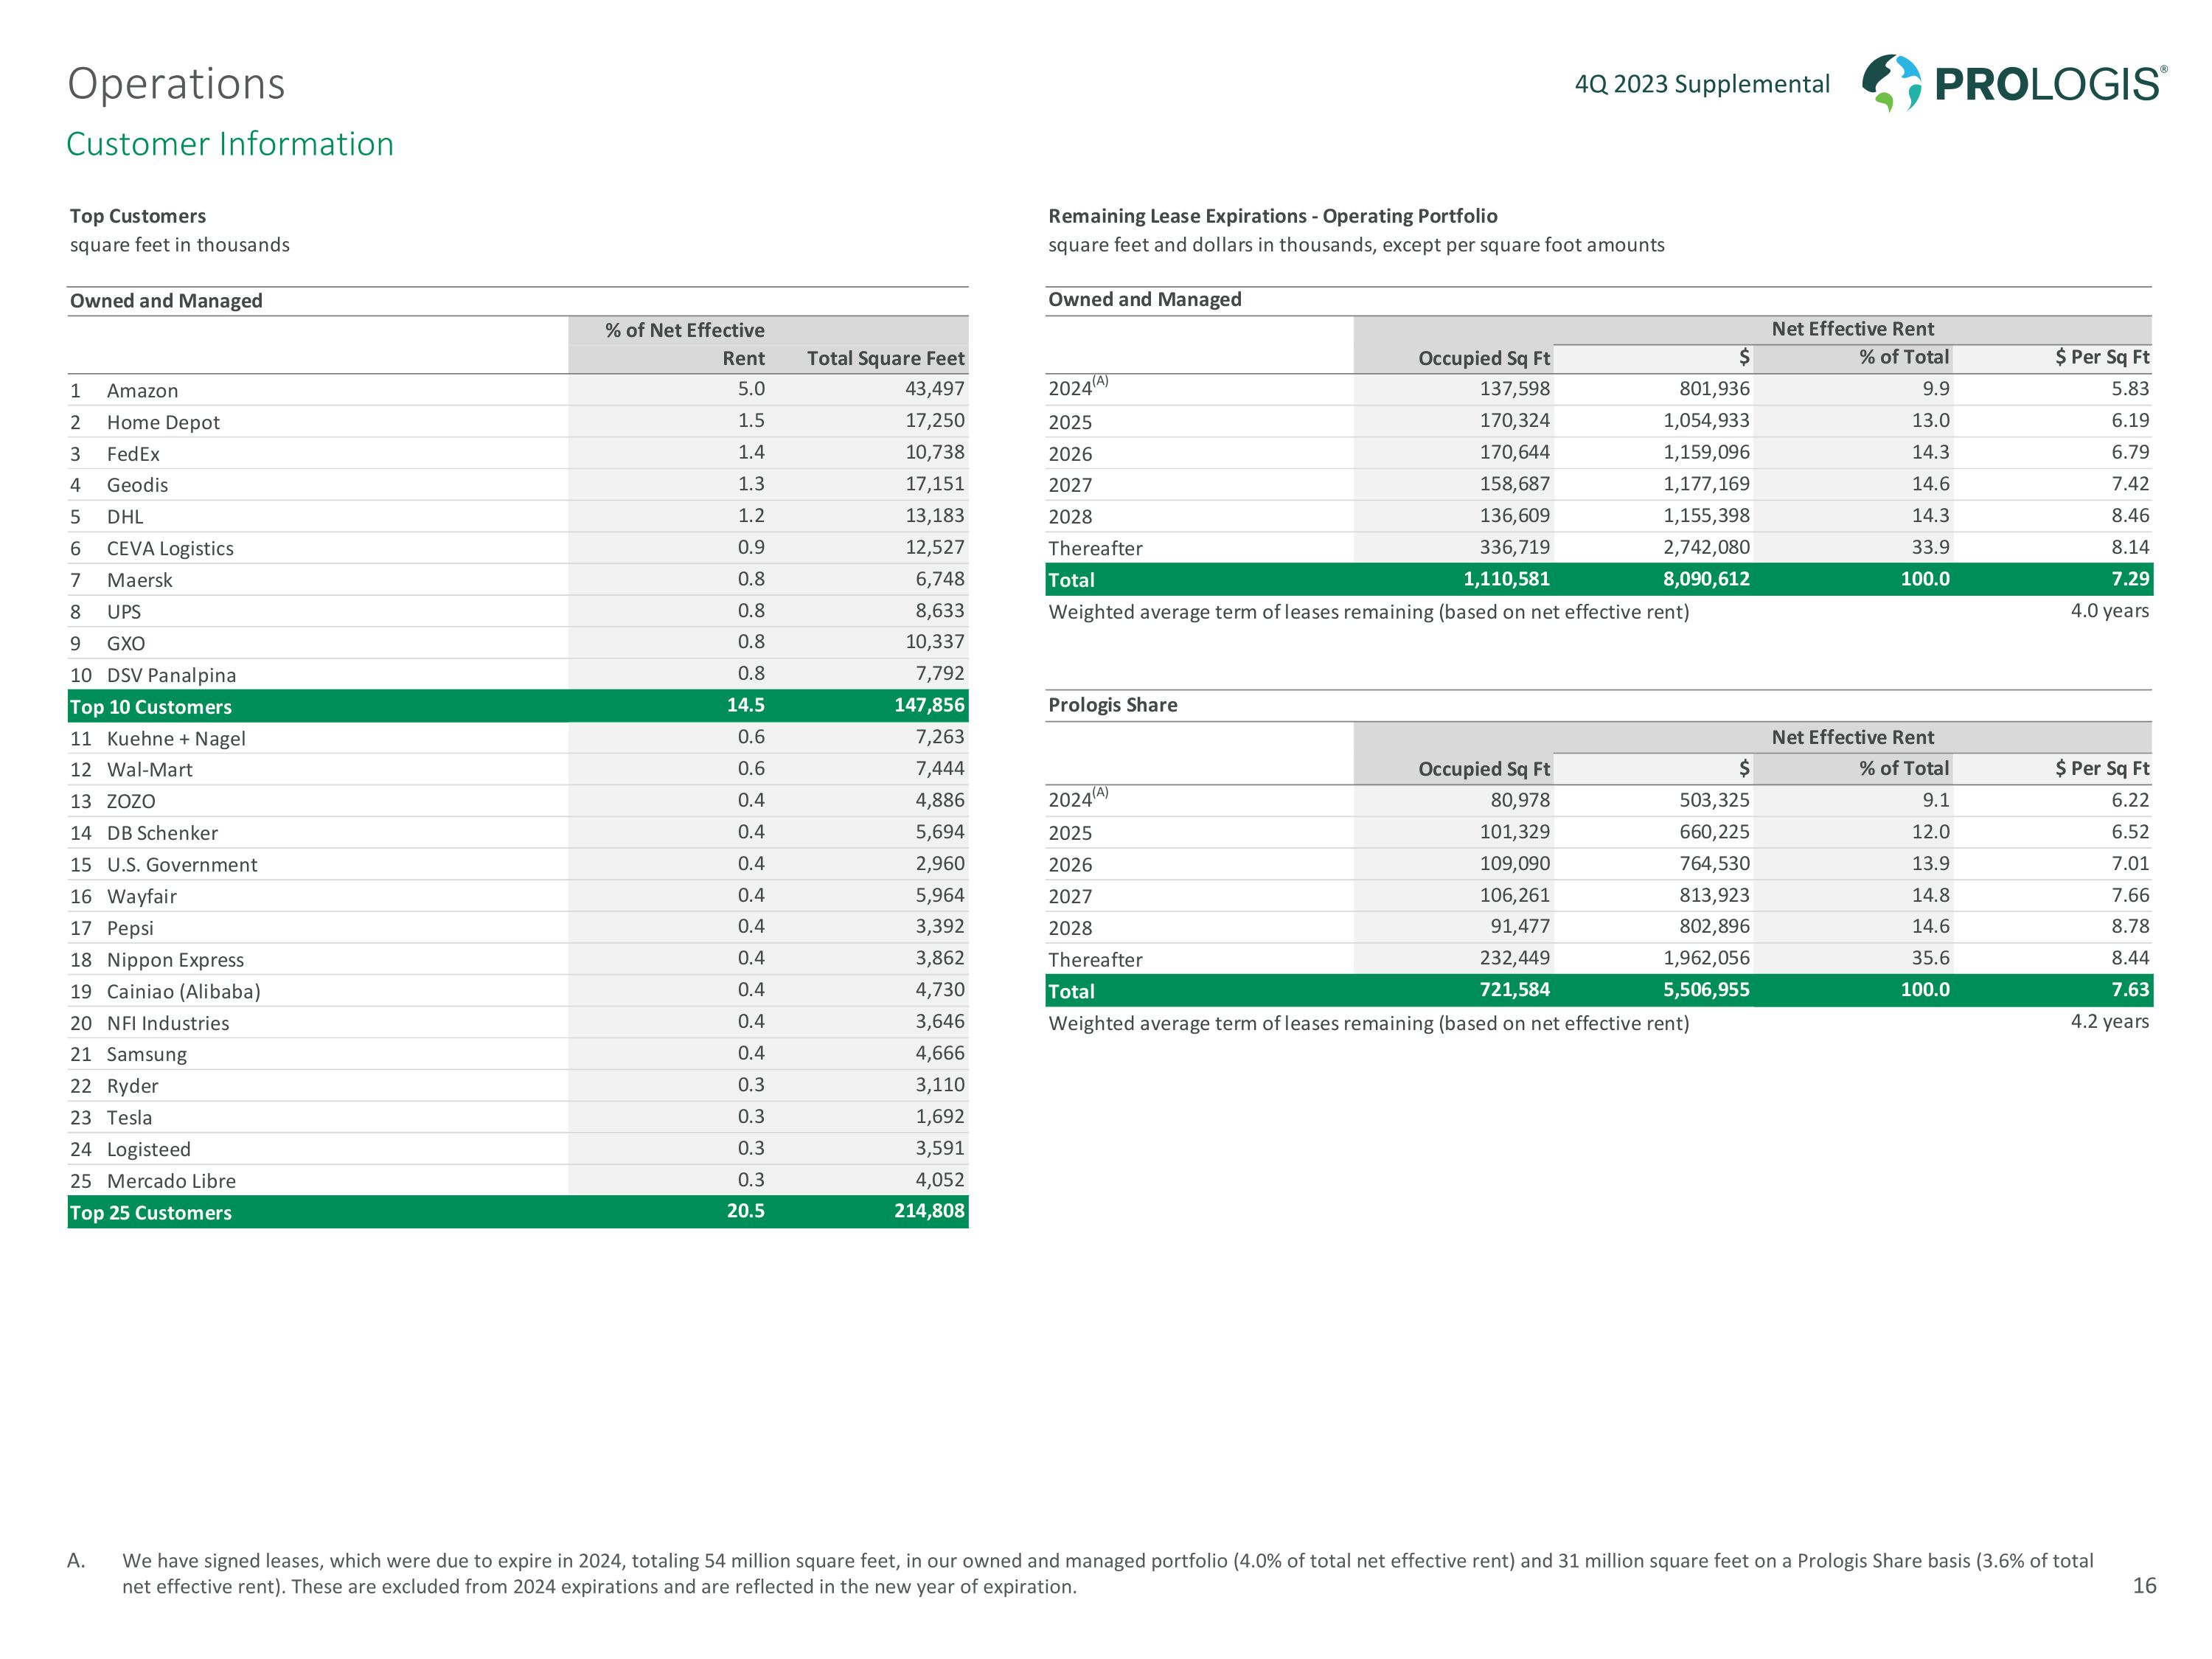2212x1659 pixels.
Task: Select the Thereafter row in Prologis Share table
Action: tap(1095, 959)
